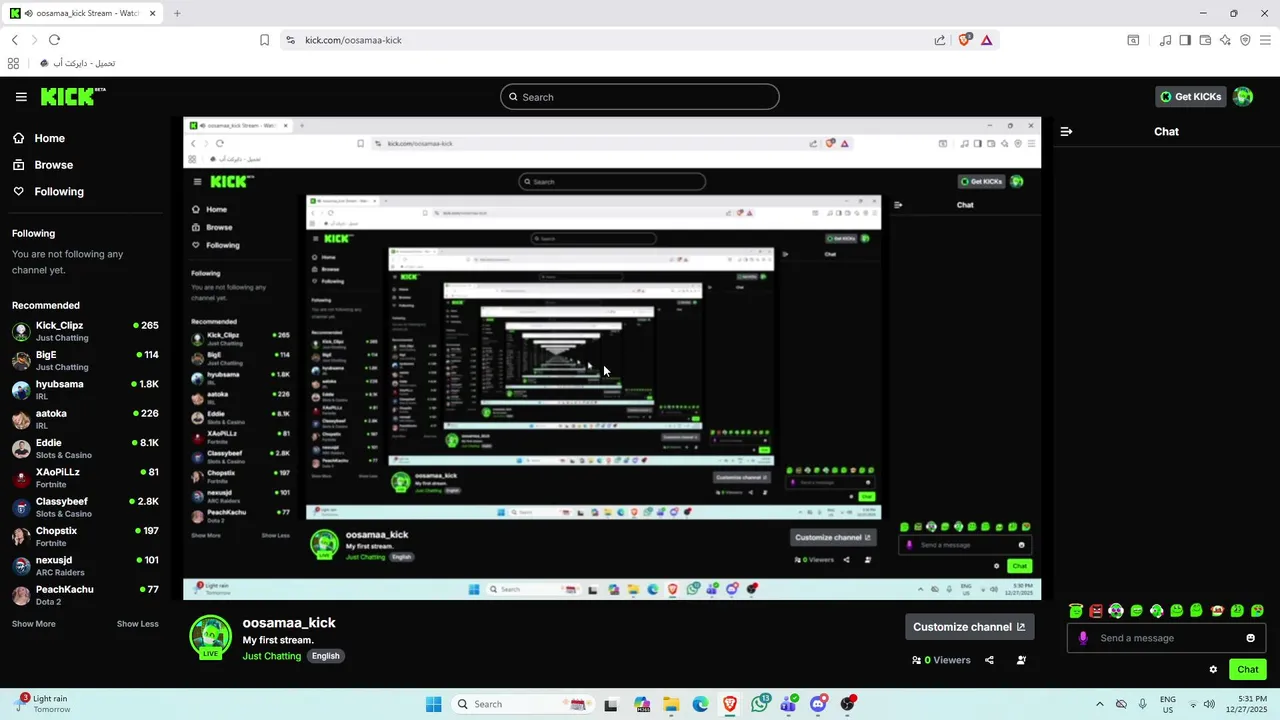
Task: Expand recommended list with Show More
Action: point(34,624)
